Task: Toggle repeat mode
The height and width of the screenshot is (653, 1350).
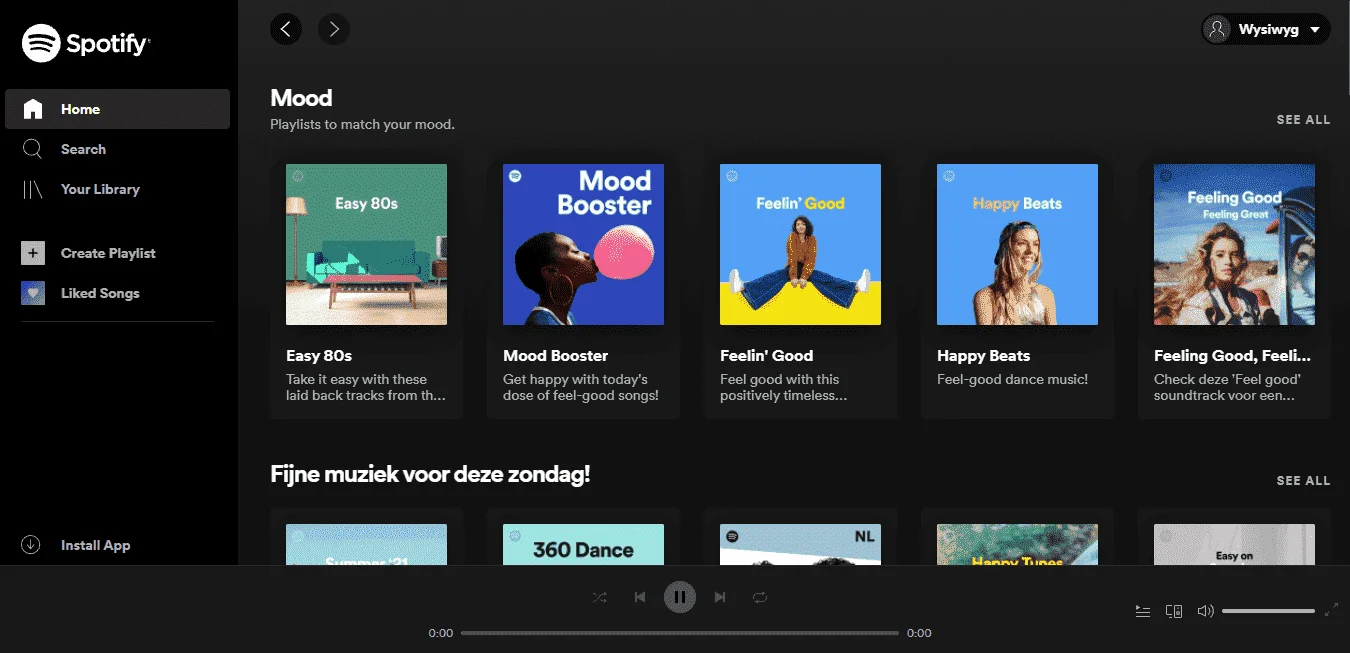Action: coord(760,597)
